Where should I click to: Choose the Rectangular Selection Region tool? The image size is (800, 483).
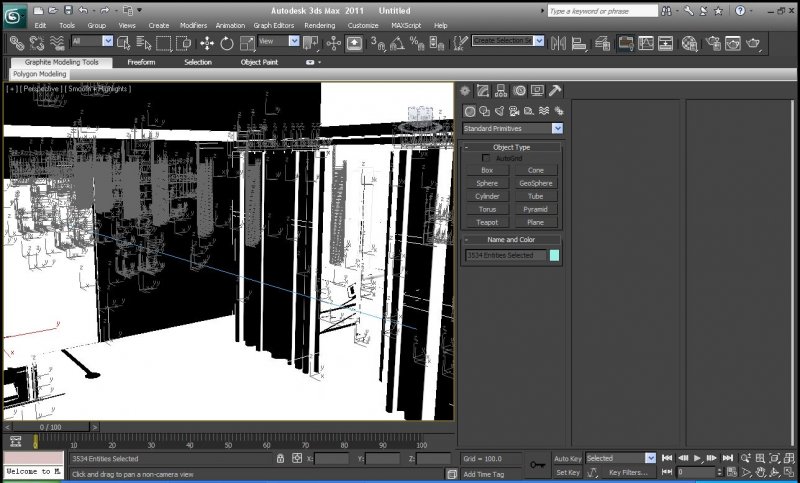coord(163,43)
